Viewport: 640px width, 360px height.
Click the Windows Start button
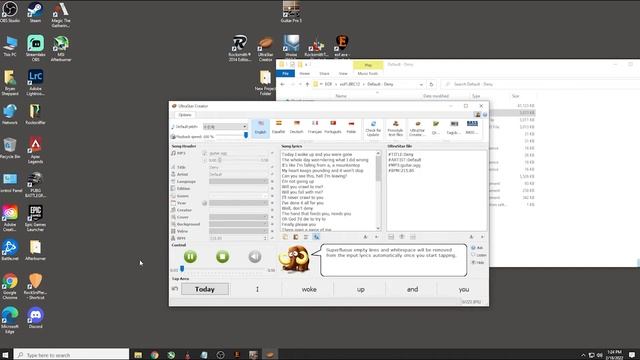(6, 354)
